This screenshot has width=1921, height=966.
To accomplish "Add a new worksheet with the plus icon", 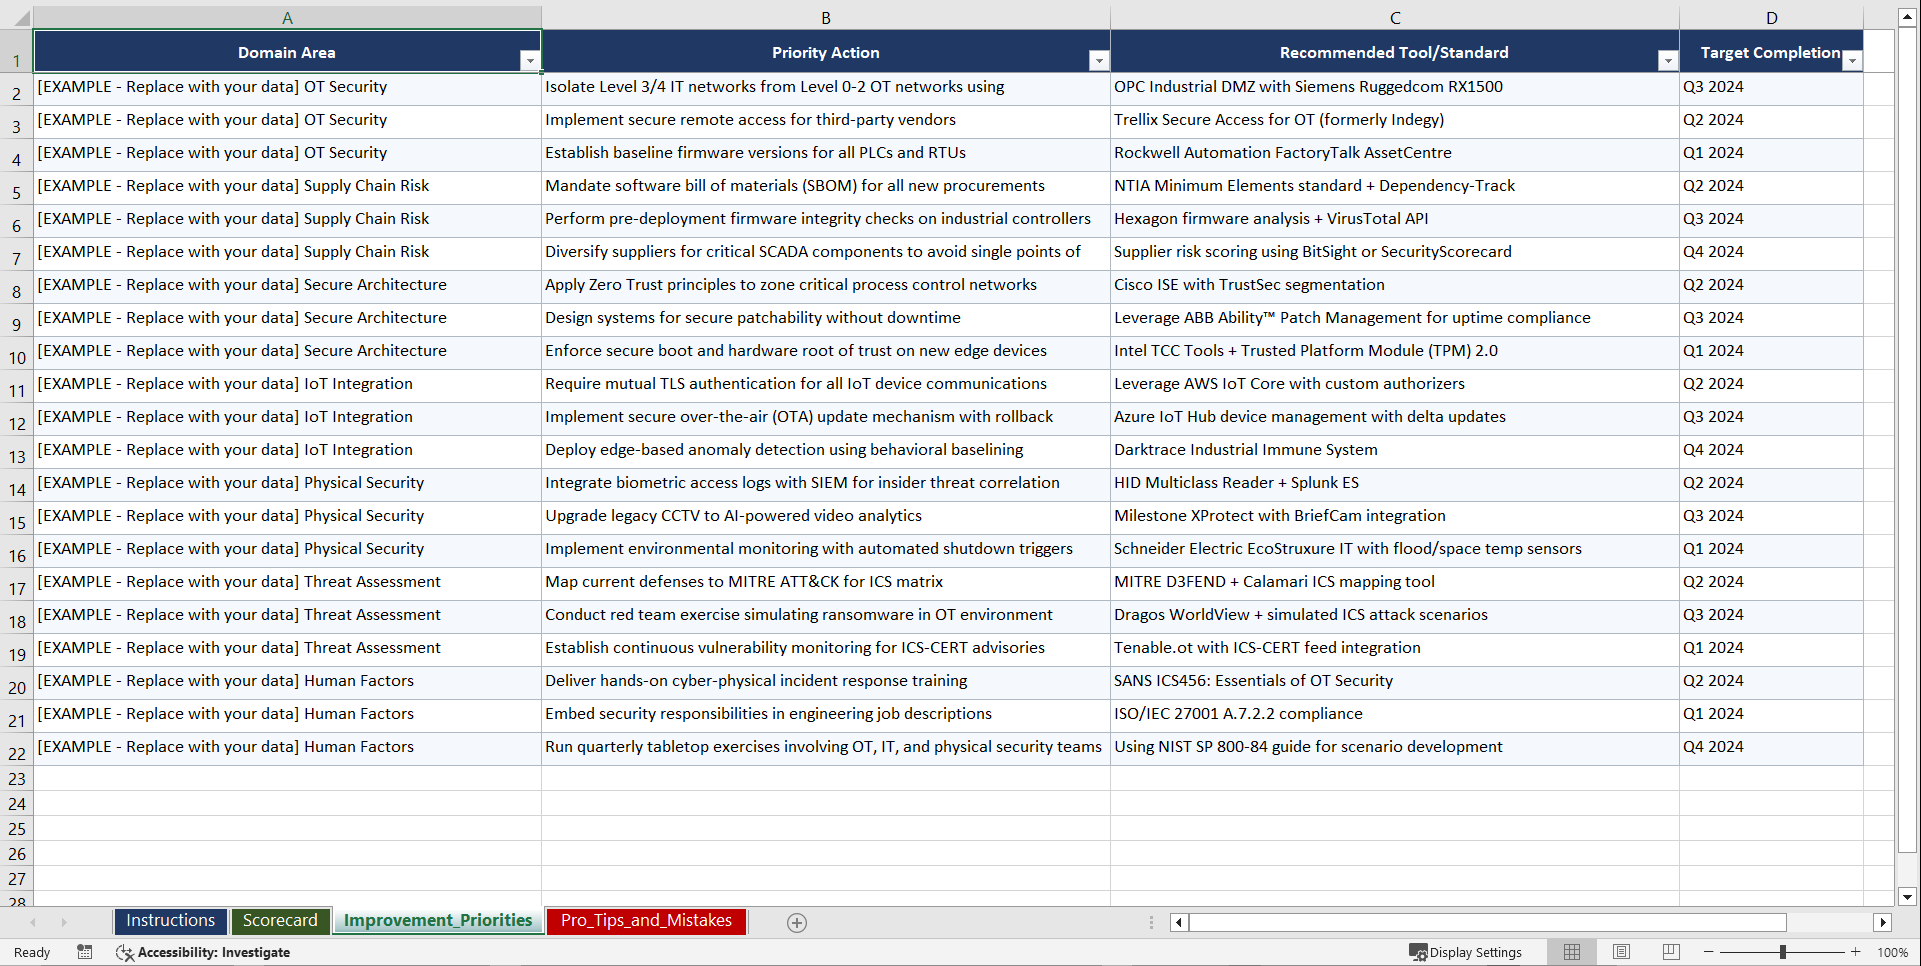I will (796, 922).
